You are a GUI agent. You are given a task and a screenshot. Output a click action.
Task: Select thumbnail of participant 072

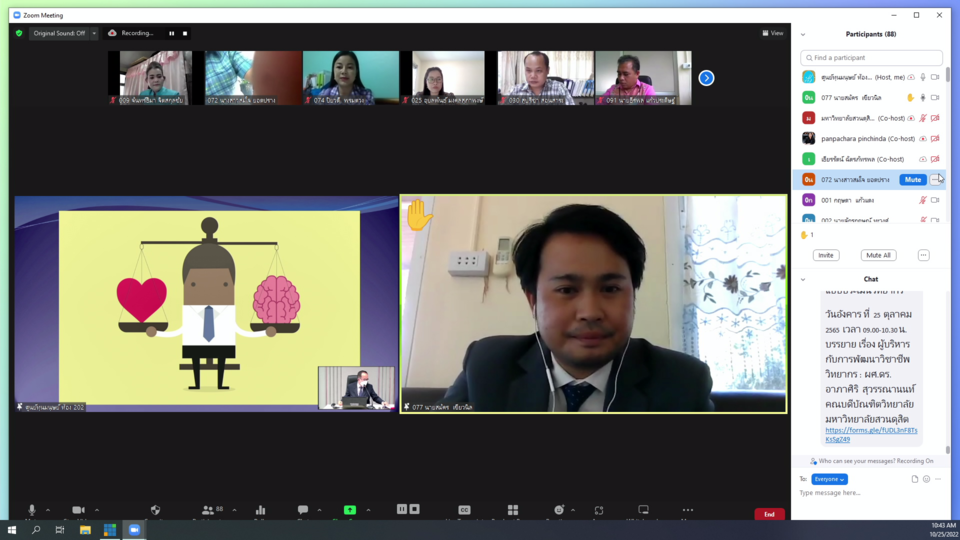[253, 78]
